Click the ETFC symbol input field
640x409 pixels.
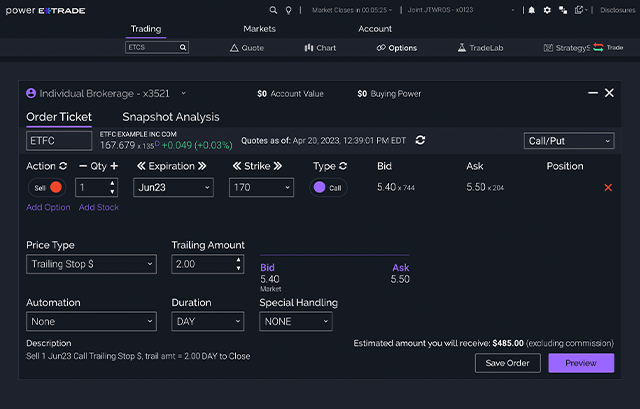[58, 141]
